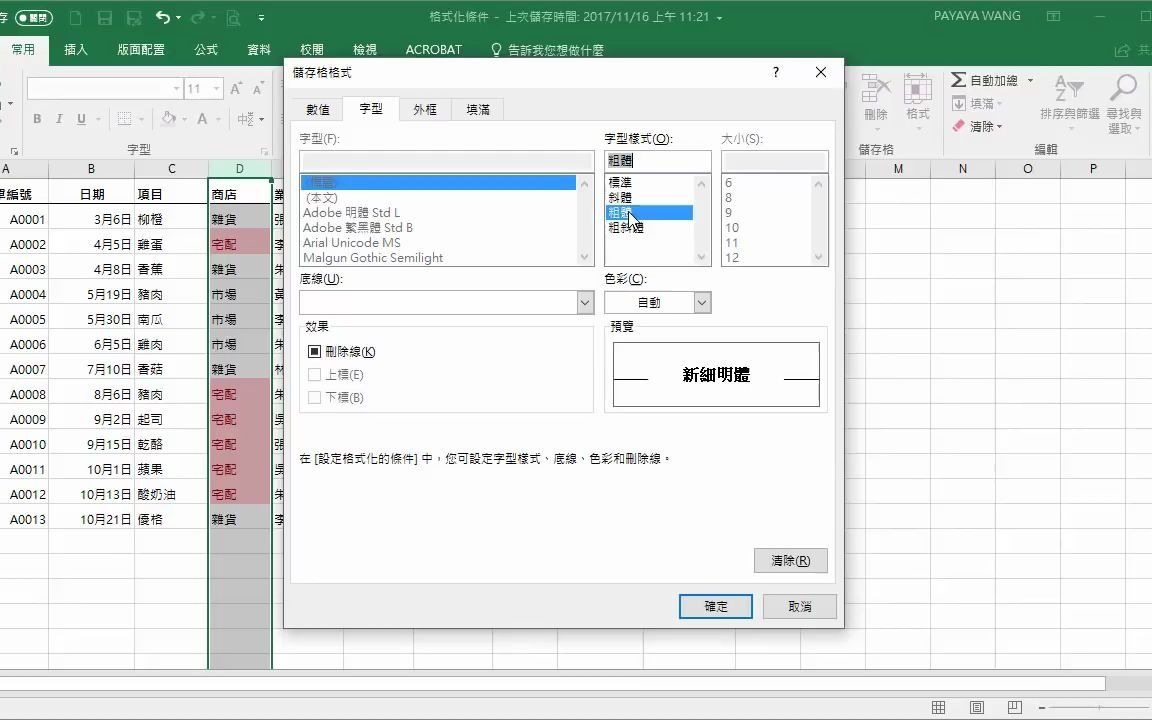Open the ACROBAT ribbon tab

pos(433,49)
